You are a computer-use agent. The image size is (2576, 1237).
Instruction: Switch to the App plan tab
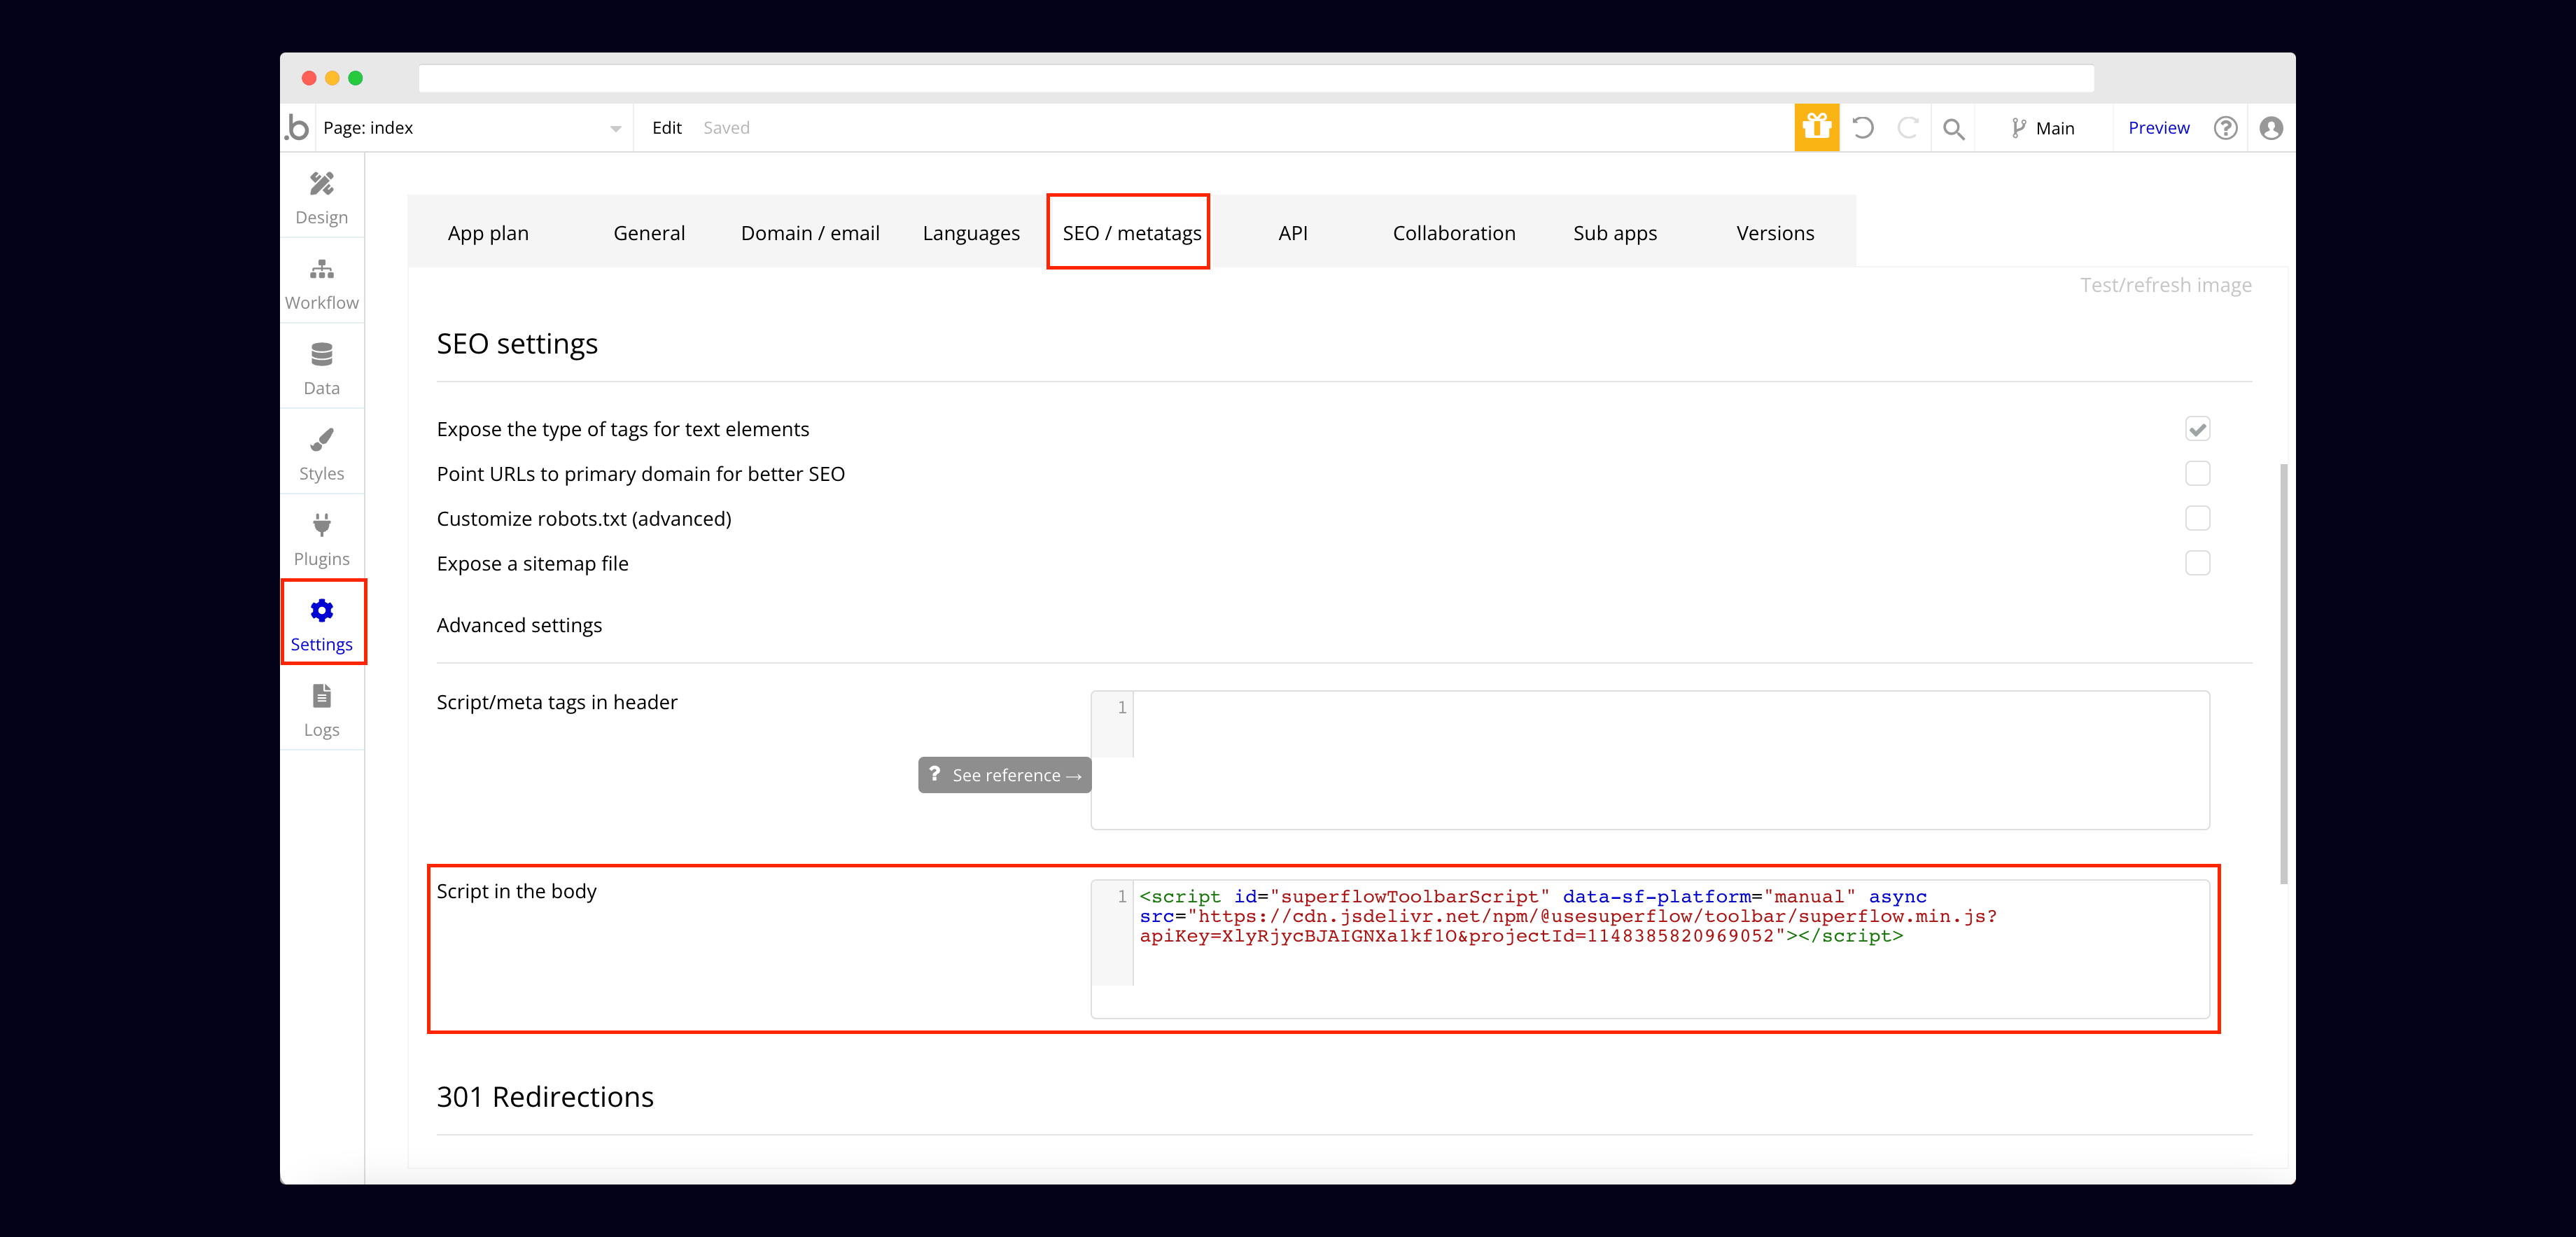[x=488, y=233]
